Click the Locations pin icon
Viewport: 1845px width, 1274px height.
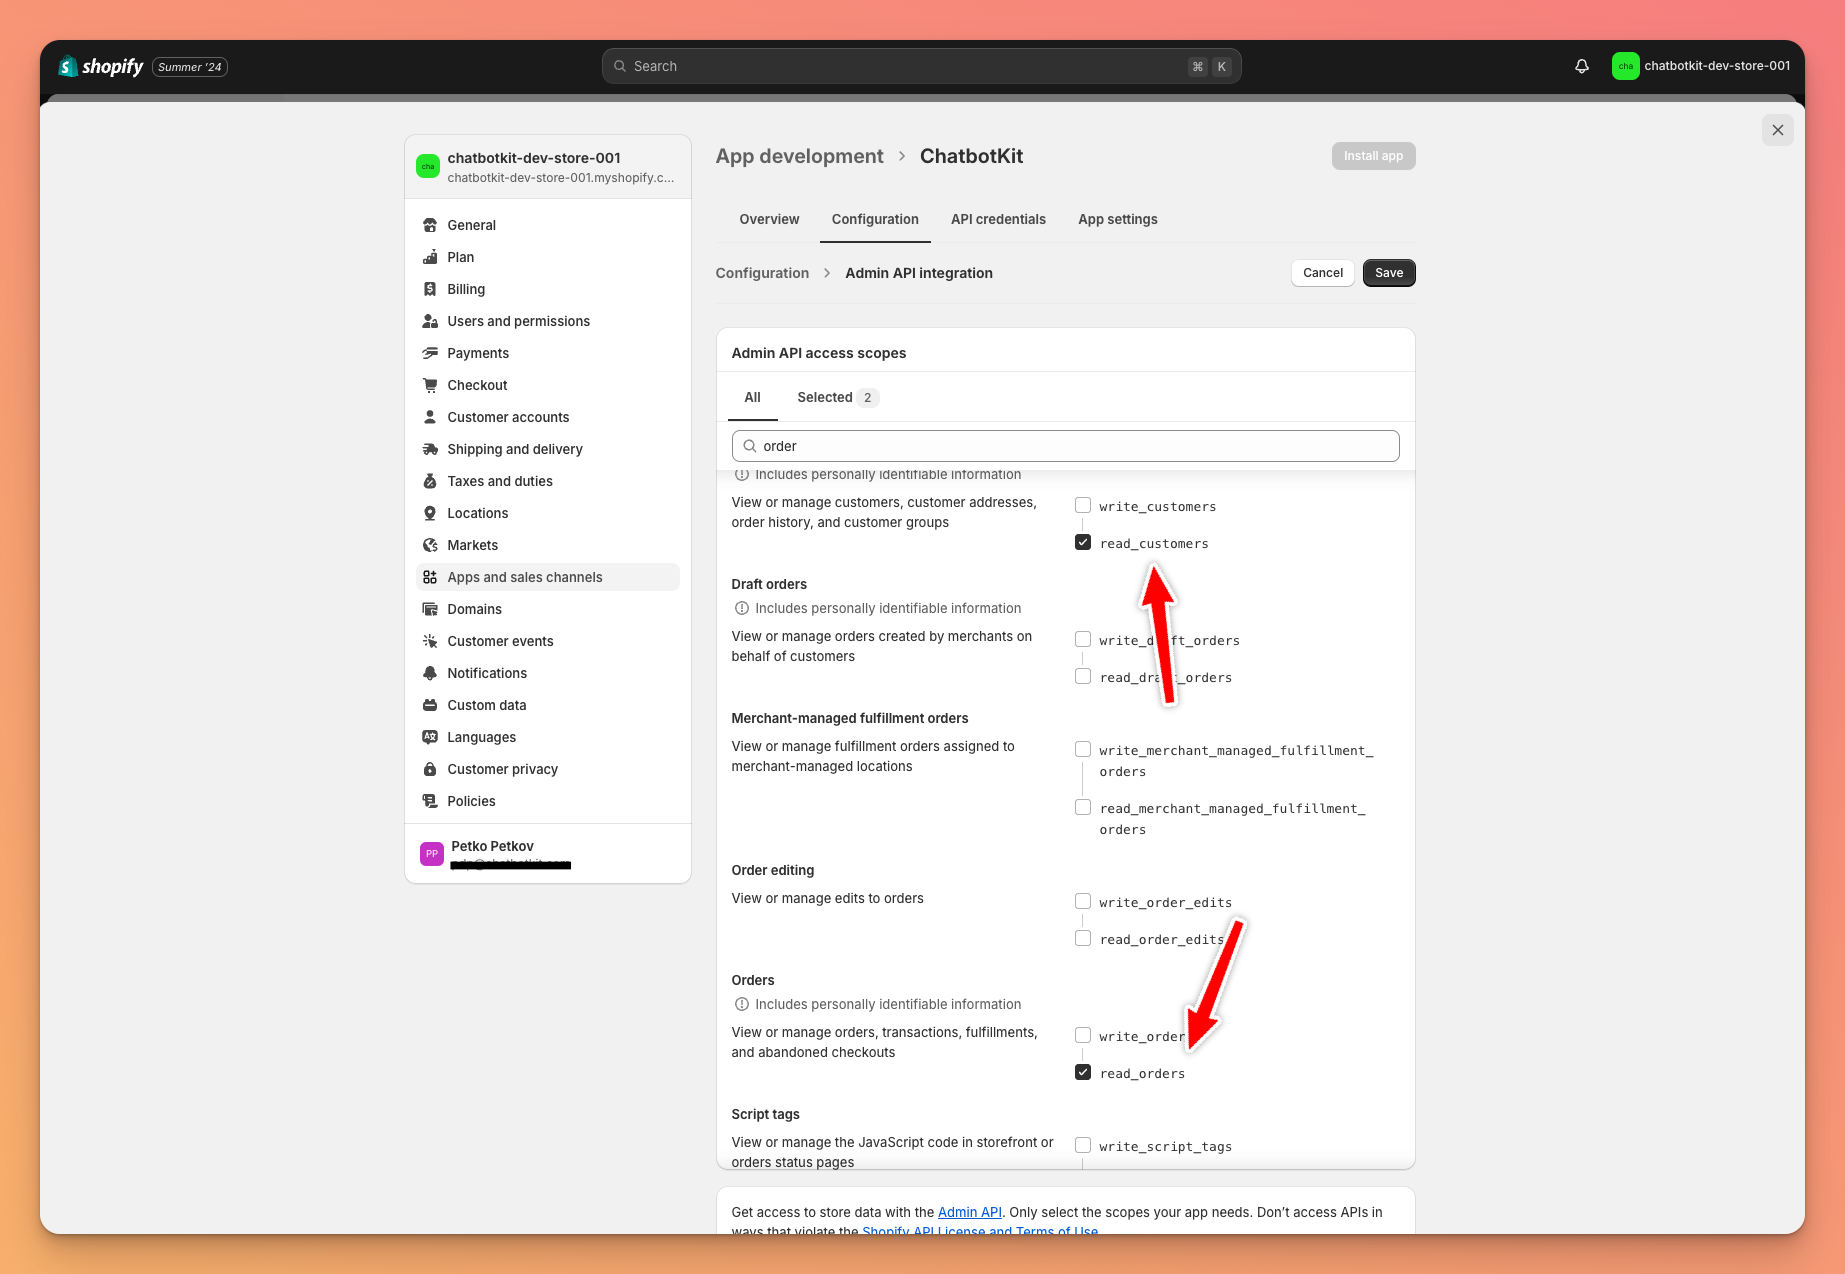(x=430, y=513)
